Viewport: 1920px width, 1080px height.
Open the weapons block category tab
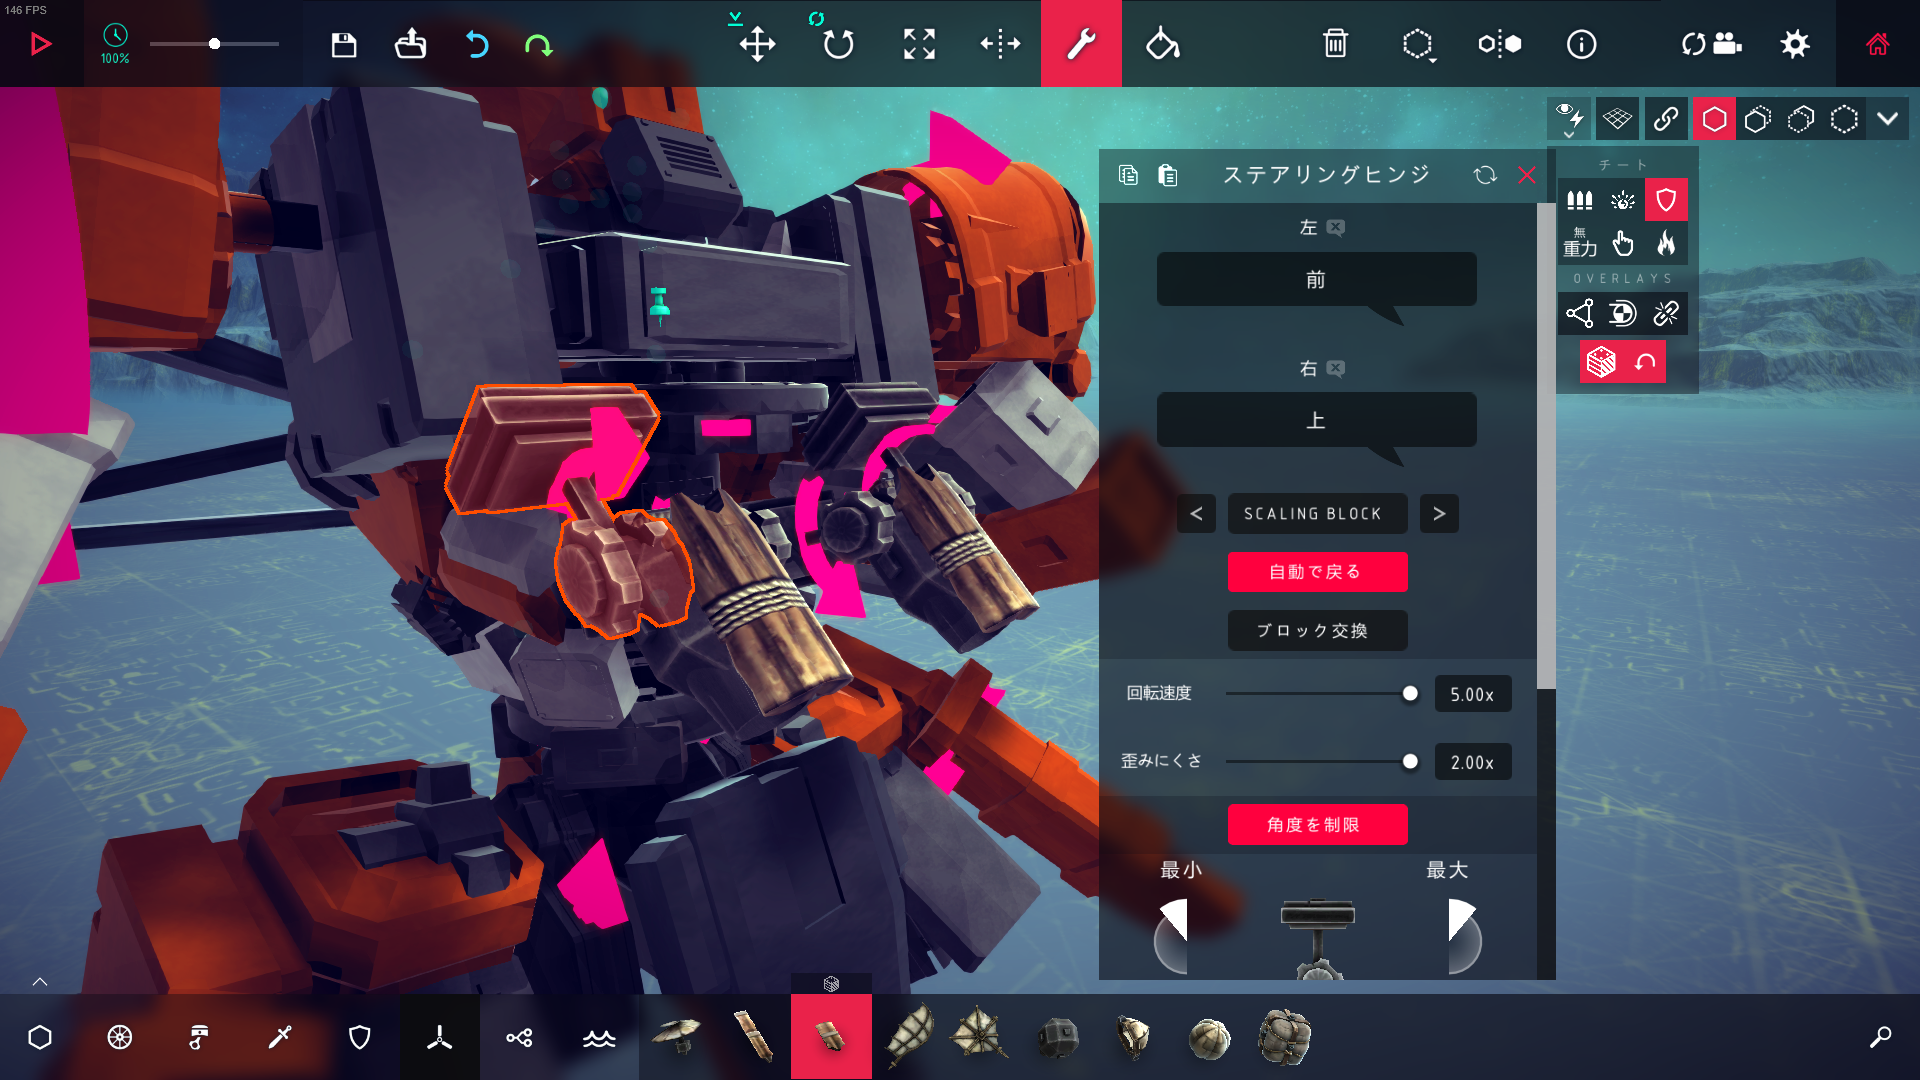coord(279,1038)
